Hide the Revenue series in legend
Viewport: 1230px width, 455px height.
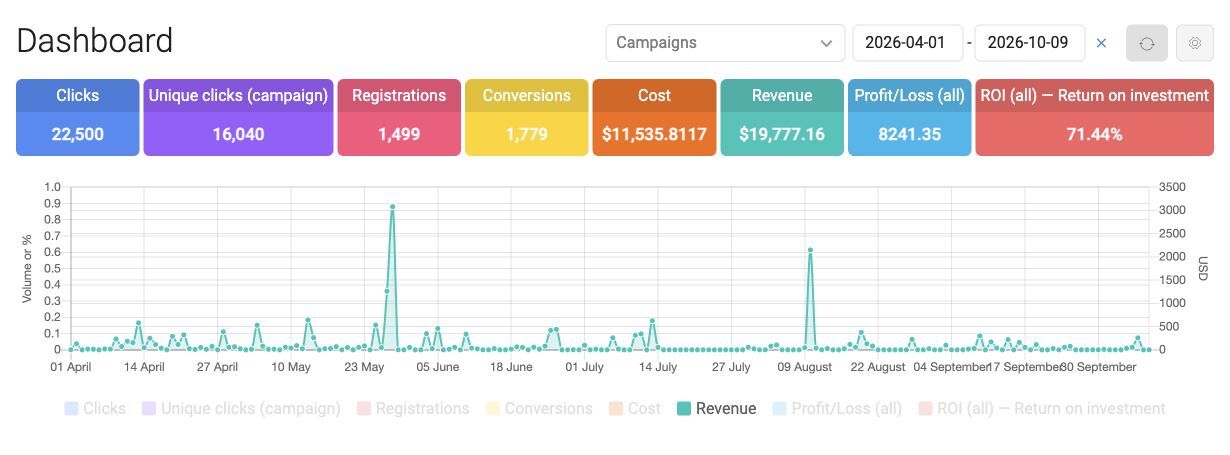pos(716,408)
